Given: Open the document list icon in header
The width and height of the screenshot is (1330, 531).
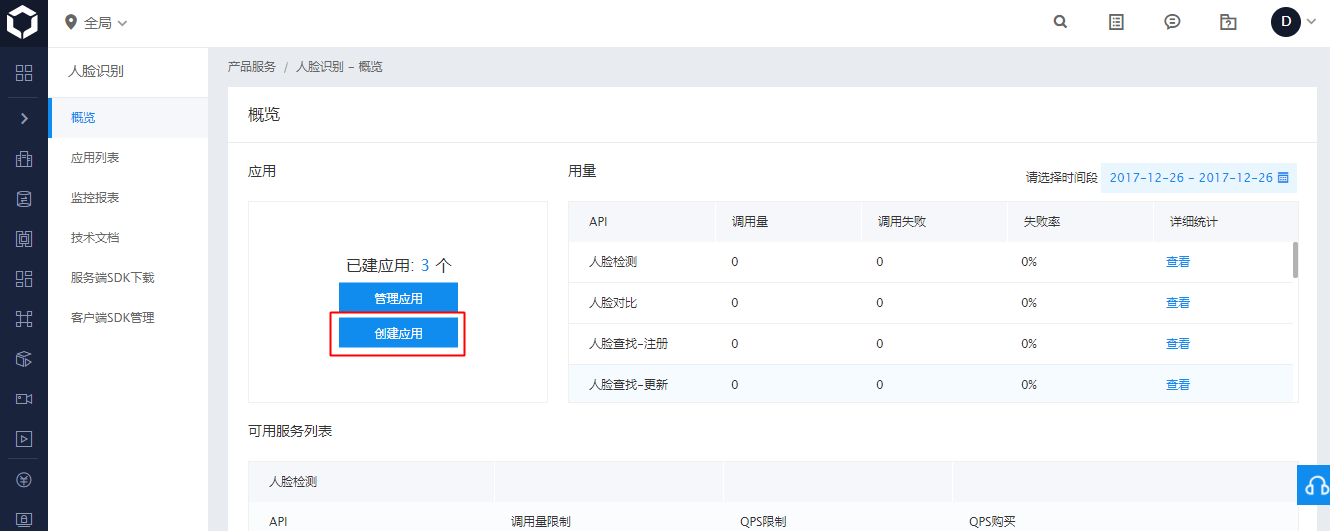Looking at the screenshot, I should tap(1117, 22).
